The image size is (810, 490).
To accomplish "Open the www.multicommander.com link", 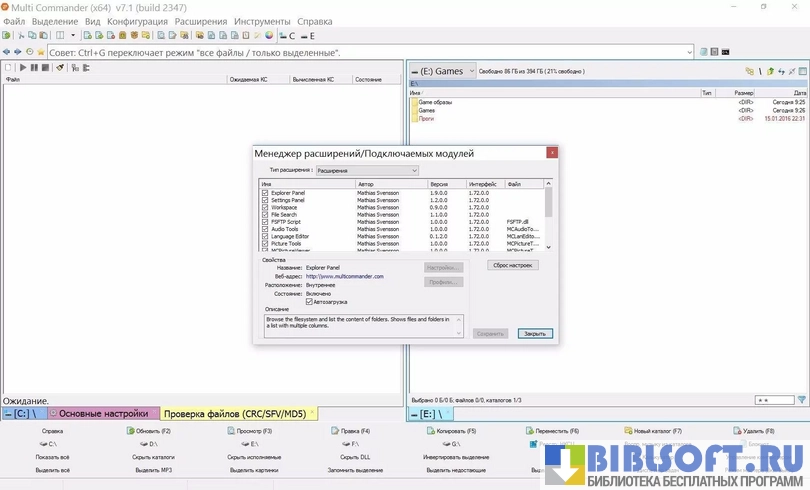I will click(x=345, y=276).
